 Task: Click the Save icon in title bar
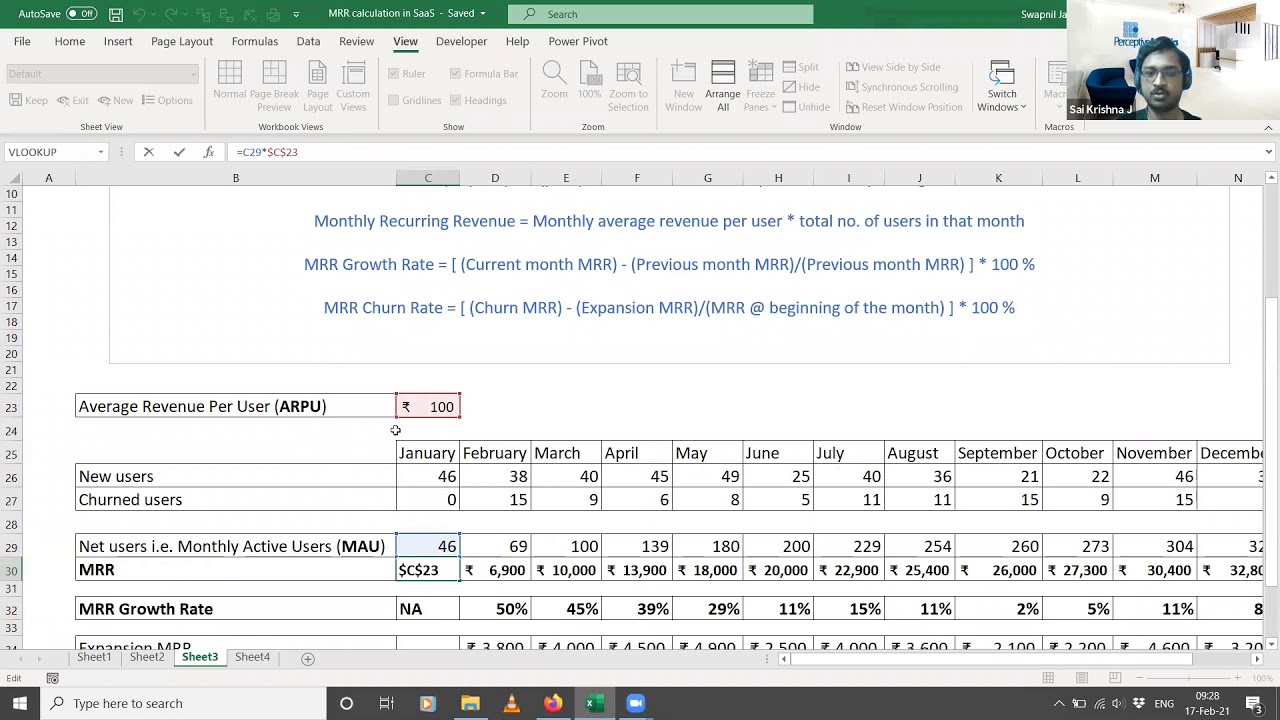[116, 14]
